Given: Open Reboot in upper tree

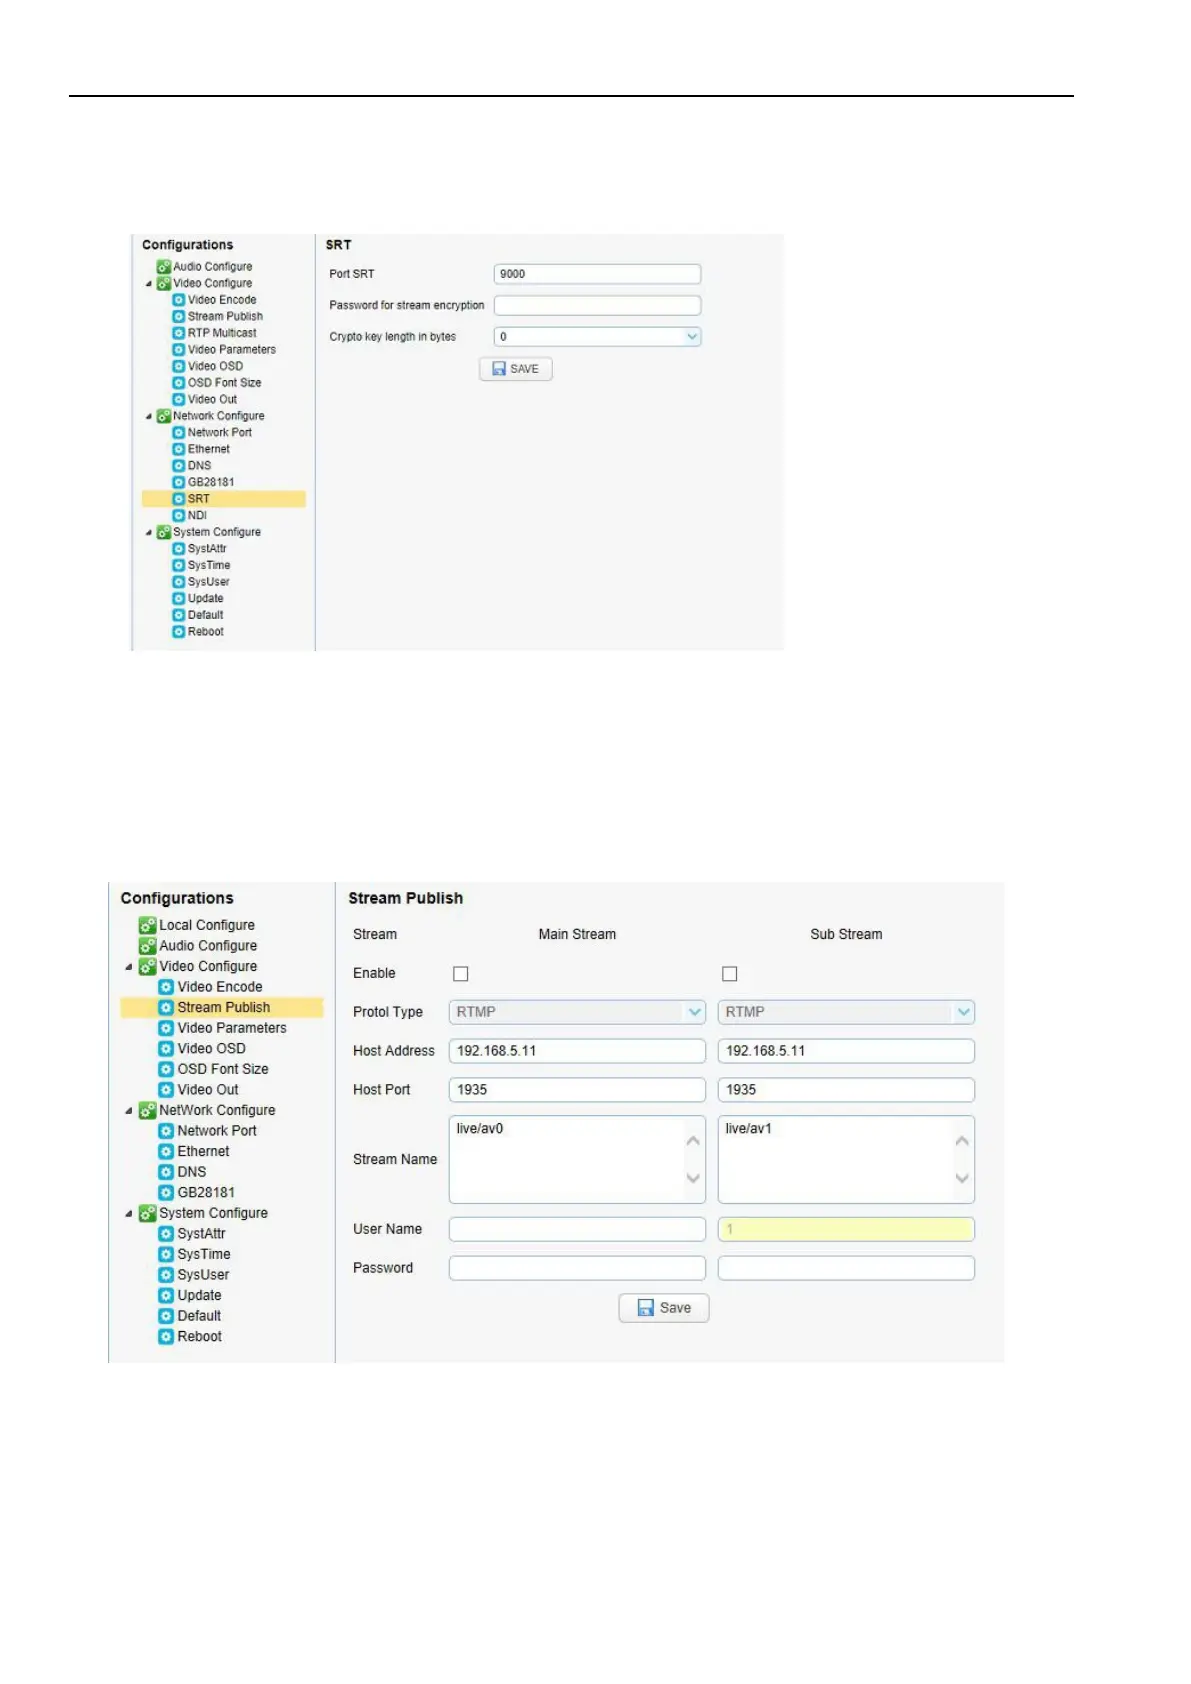Looking at the screenshot, I should pos(206,632).
